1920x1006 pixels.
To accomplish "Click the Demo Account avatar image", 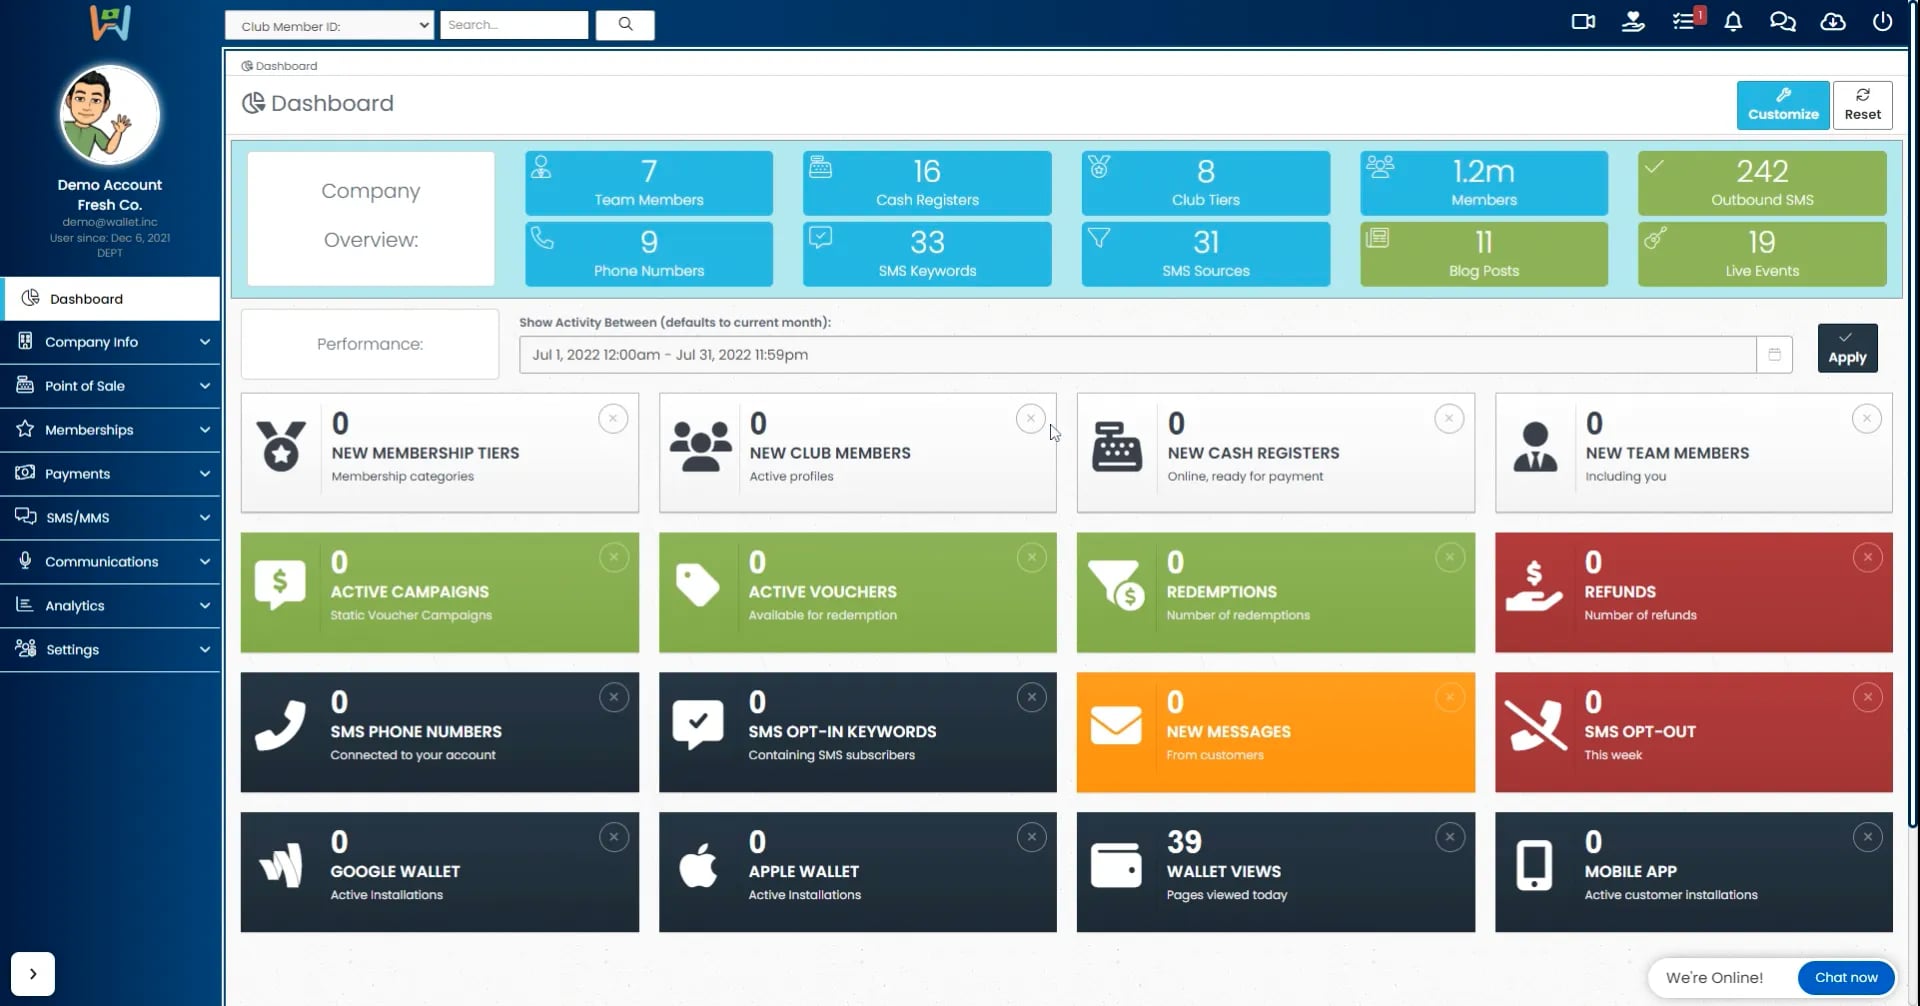I will [x=110, y=115].
